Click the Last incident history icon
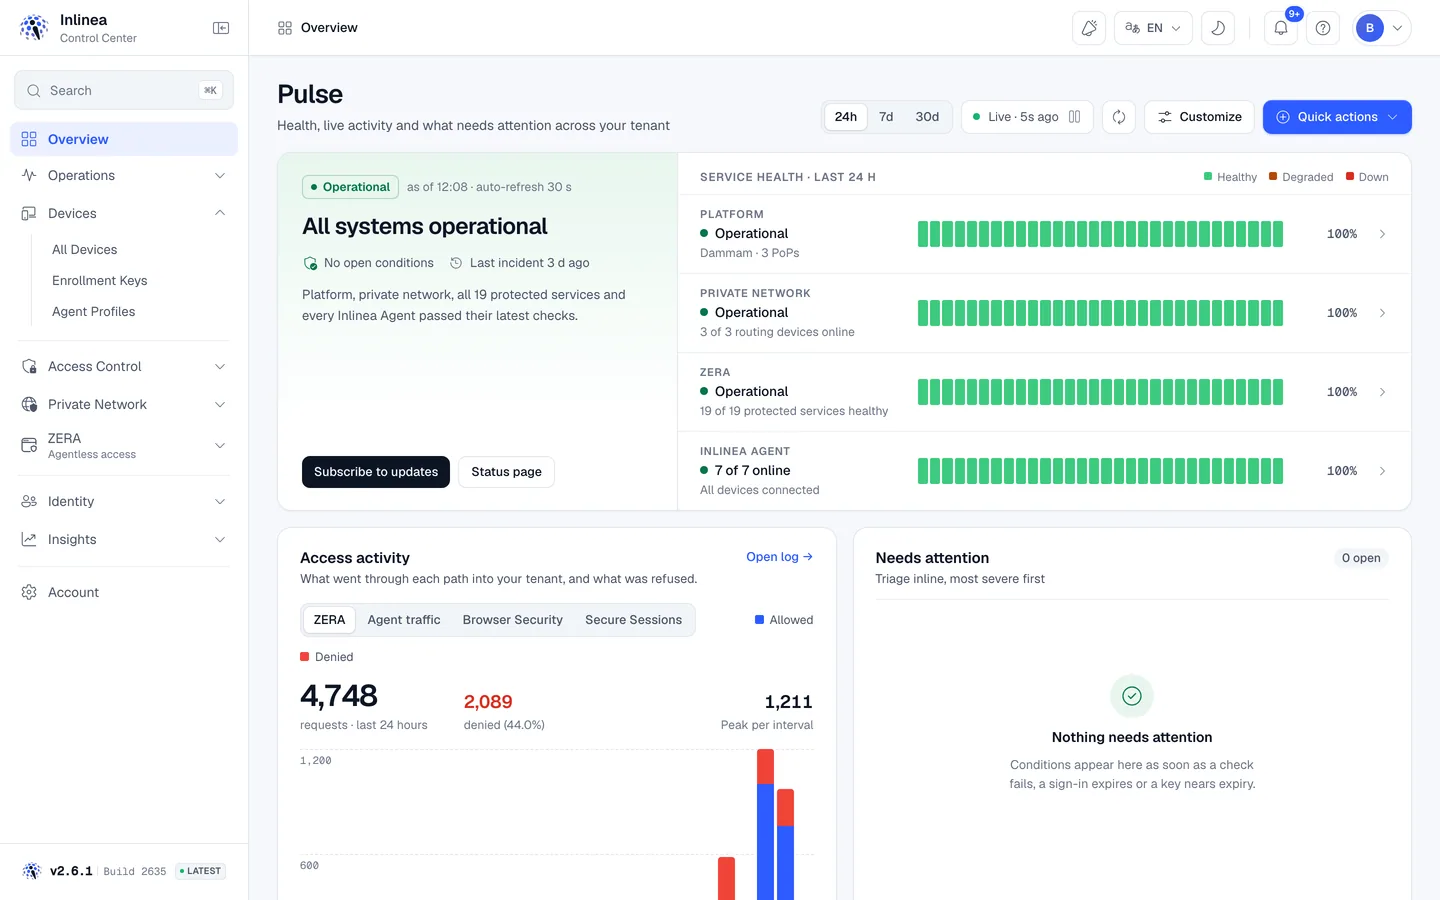The height and width of the screenshot is (900, 1440). 456,263
